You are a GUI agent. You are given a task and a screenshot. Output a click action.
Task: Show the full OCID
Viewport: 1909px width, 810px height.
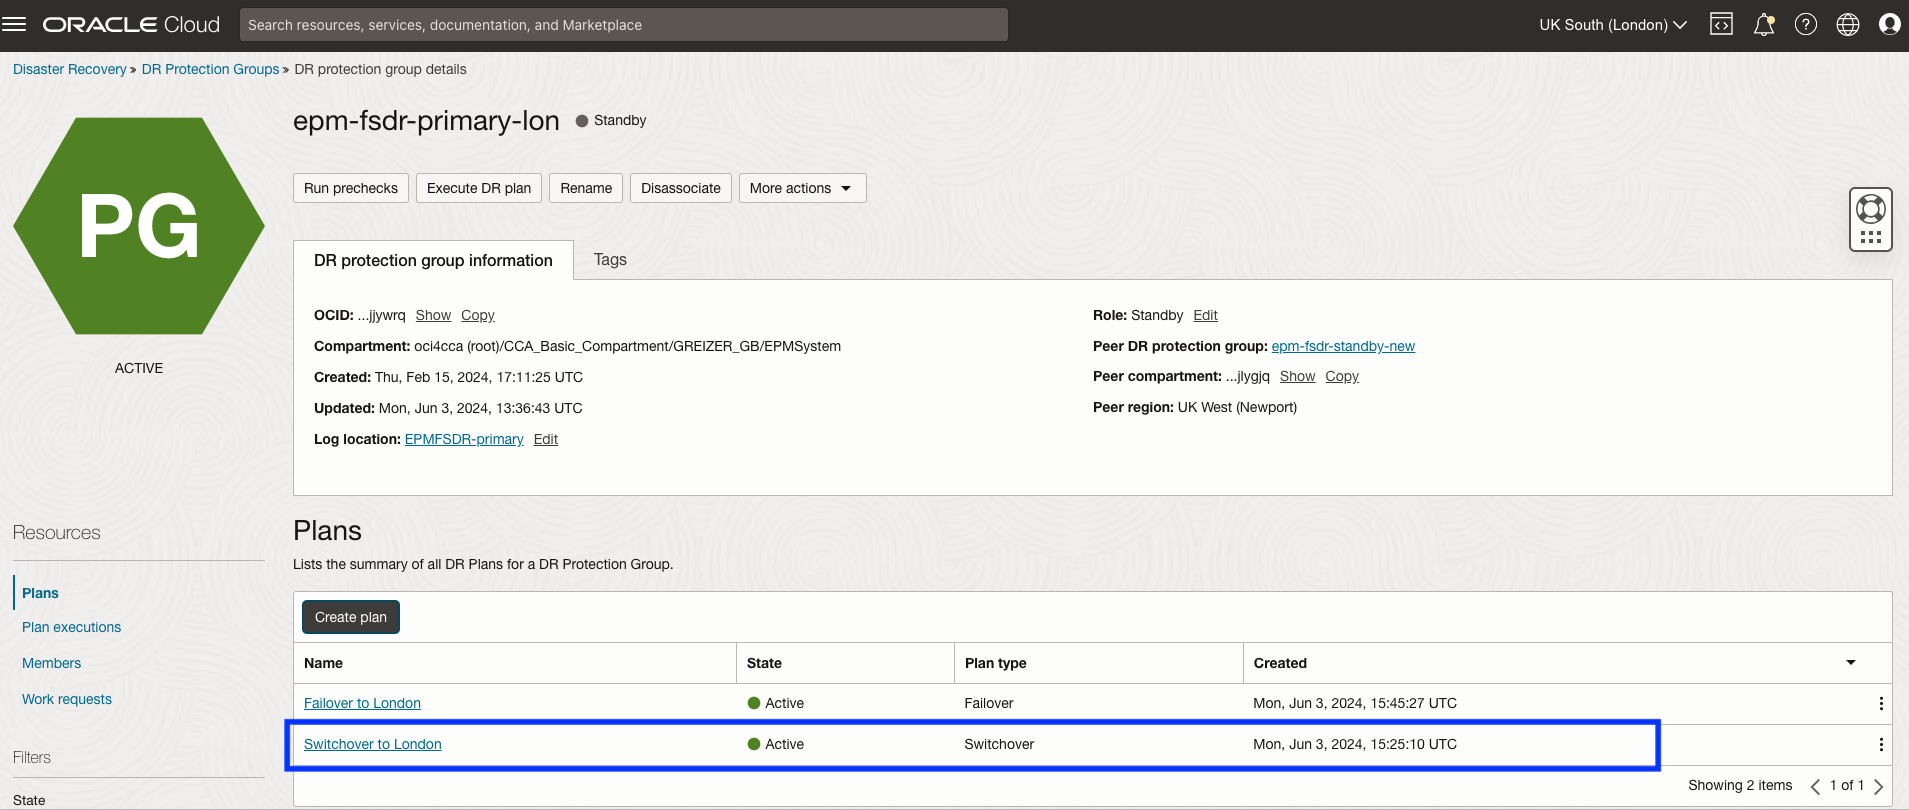pos(433,315)
